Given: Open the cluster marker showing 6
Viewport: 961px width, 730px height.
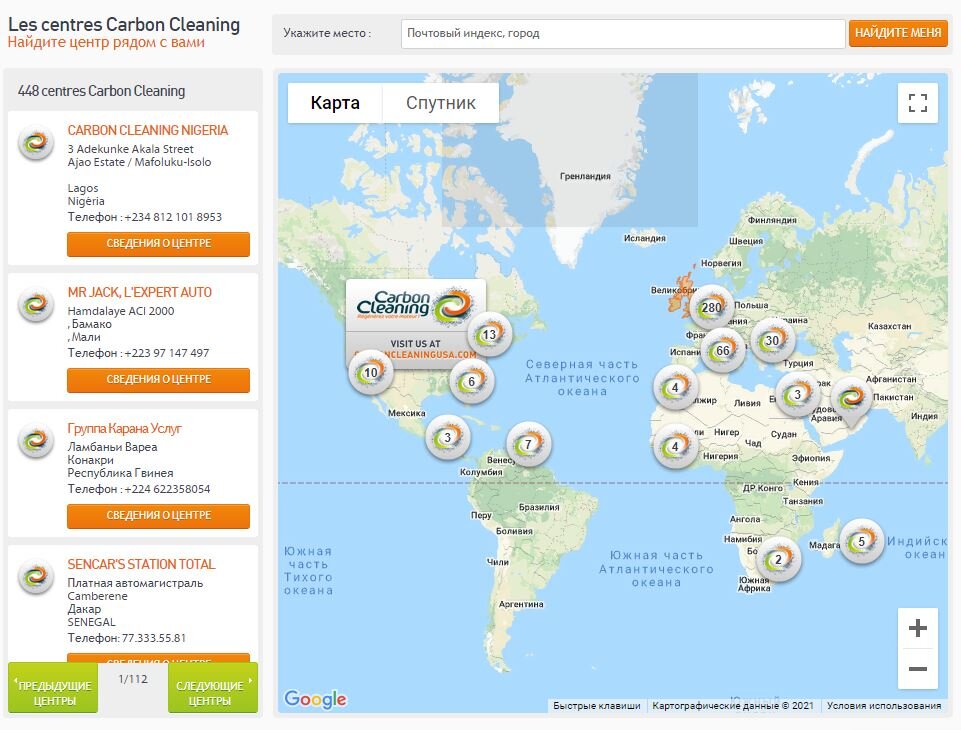Looking at the screenshot, I should click(471, 381).
